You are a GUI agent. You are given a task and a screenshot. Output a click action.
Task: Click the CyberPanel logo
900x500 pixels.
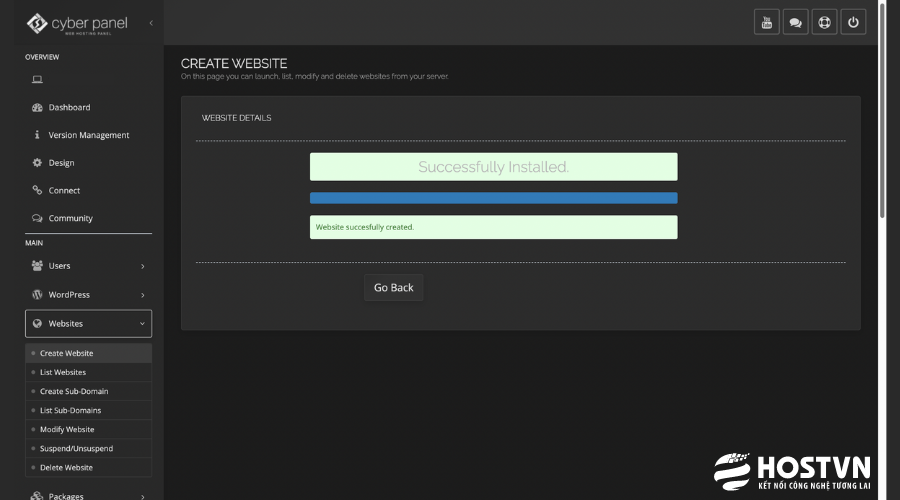(77, 24)
